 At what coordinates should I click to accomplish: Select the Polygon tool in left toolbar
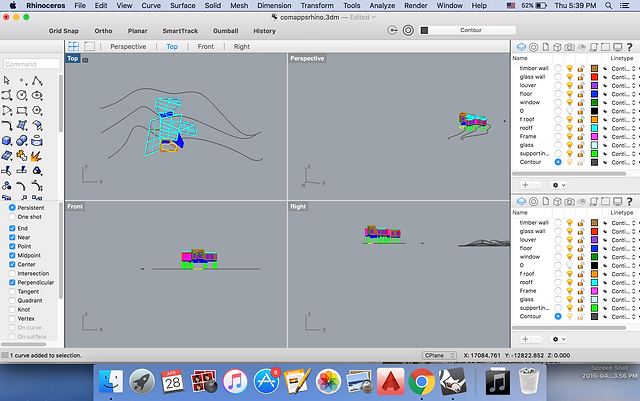[x=37, y=111]
